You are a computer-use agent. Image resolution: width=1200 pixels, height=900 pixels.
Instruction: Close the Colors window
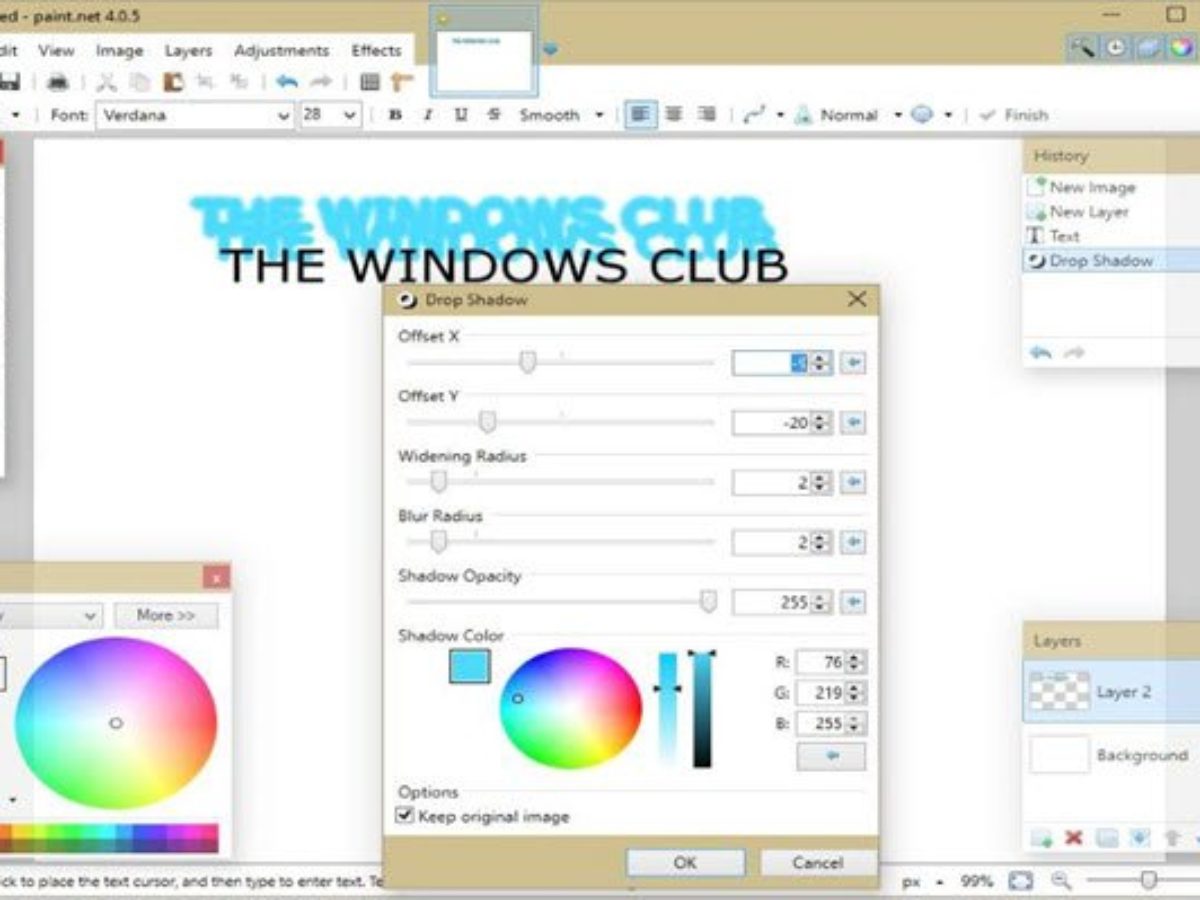(216, 577)
